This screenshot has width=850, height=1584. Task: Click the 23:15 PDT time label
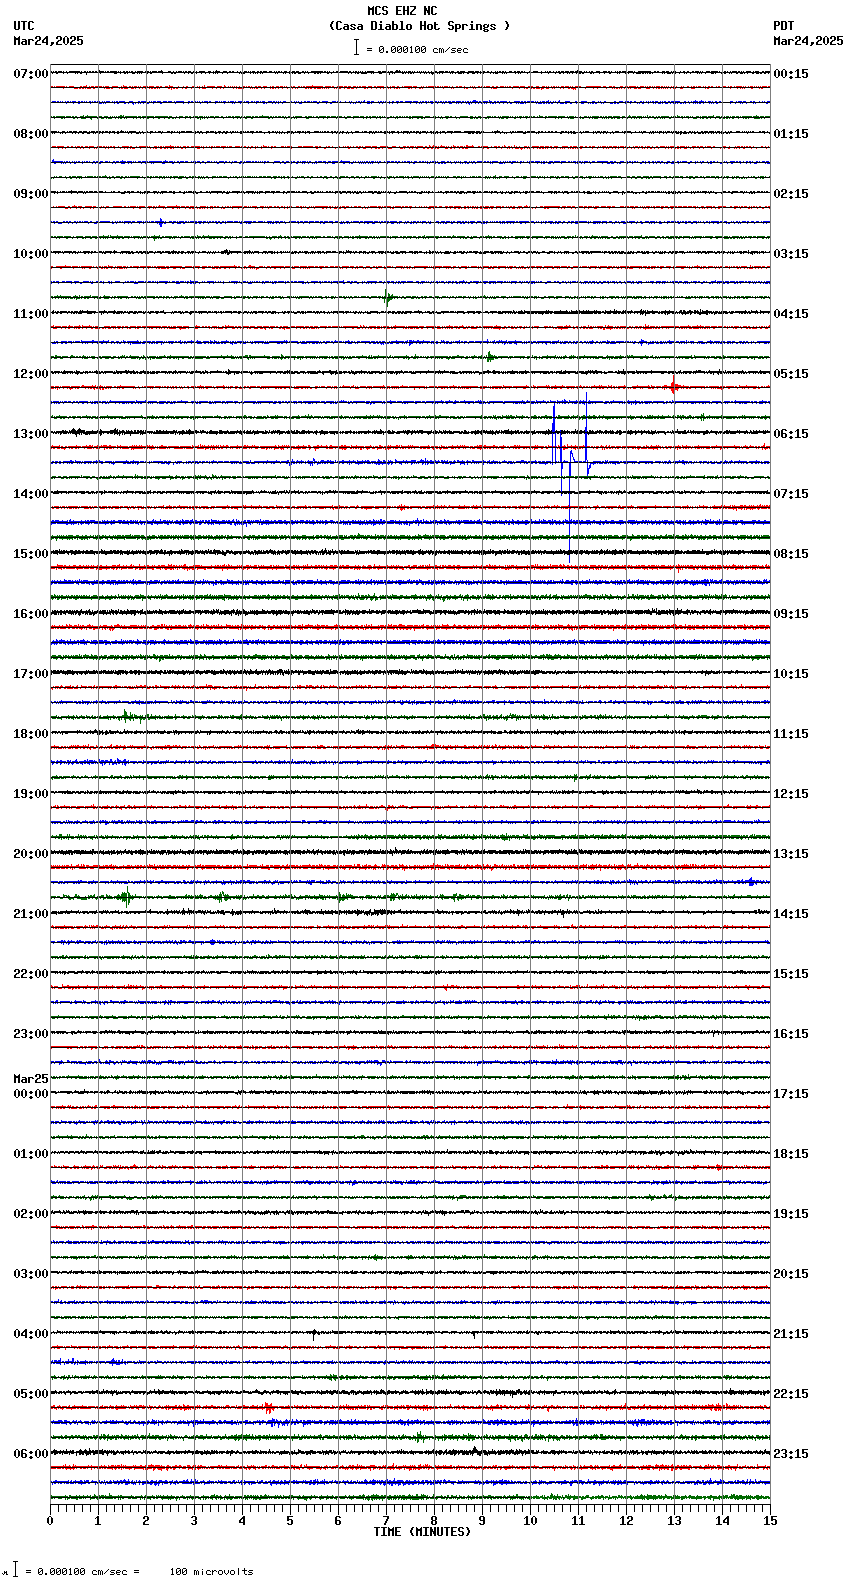click(x=791, y=1454)
